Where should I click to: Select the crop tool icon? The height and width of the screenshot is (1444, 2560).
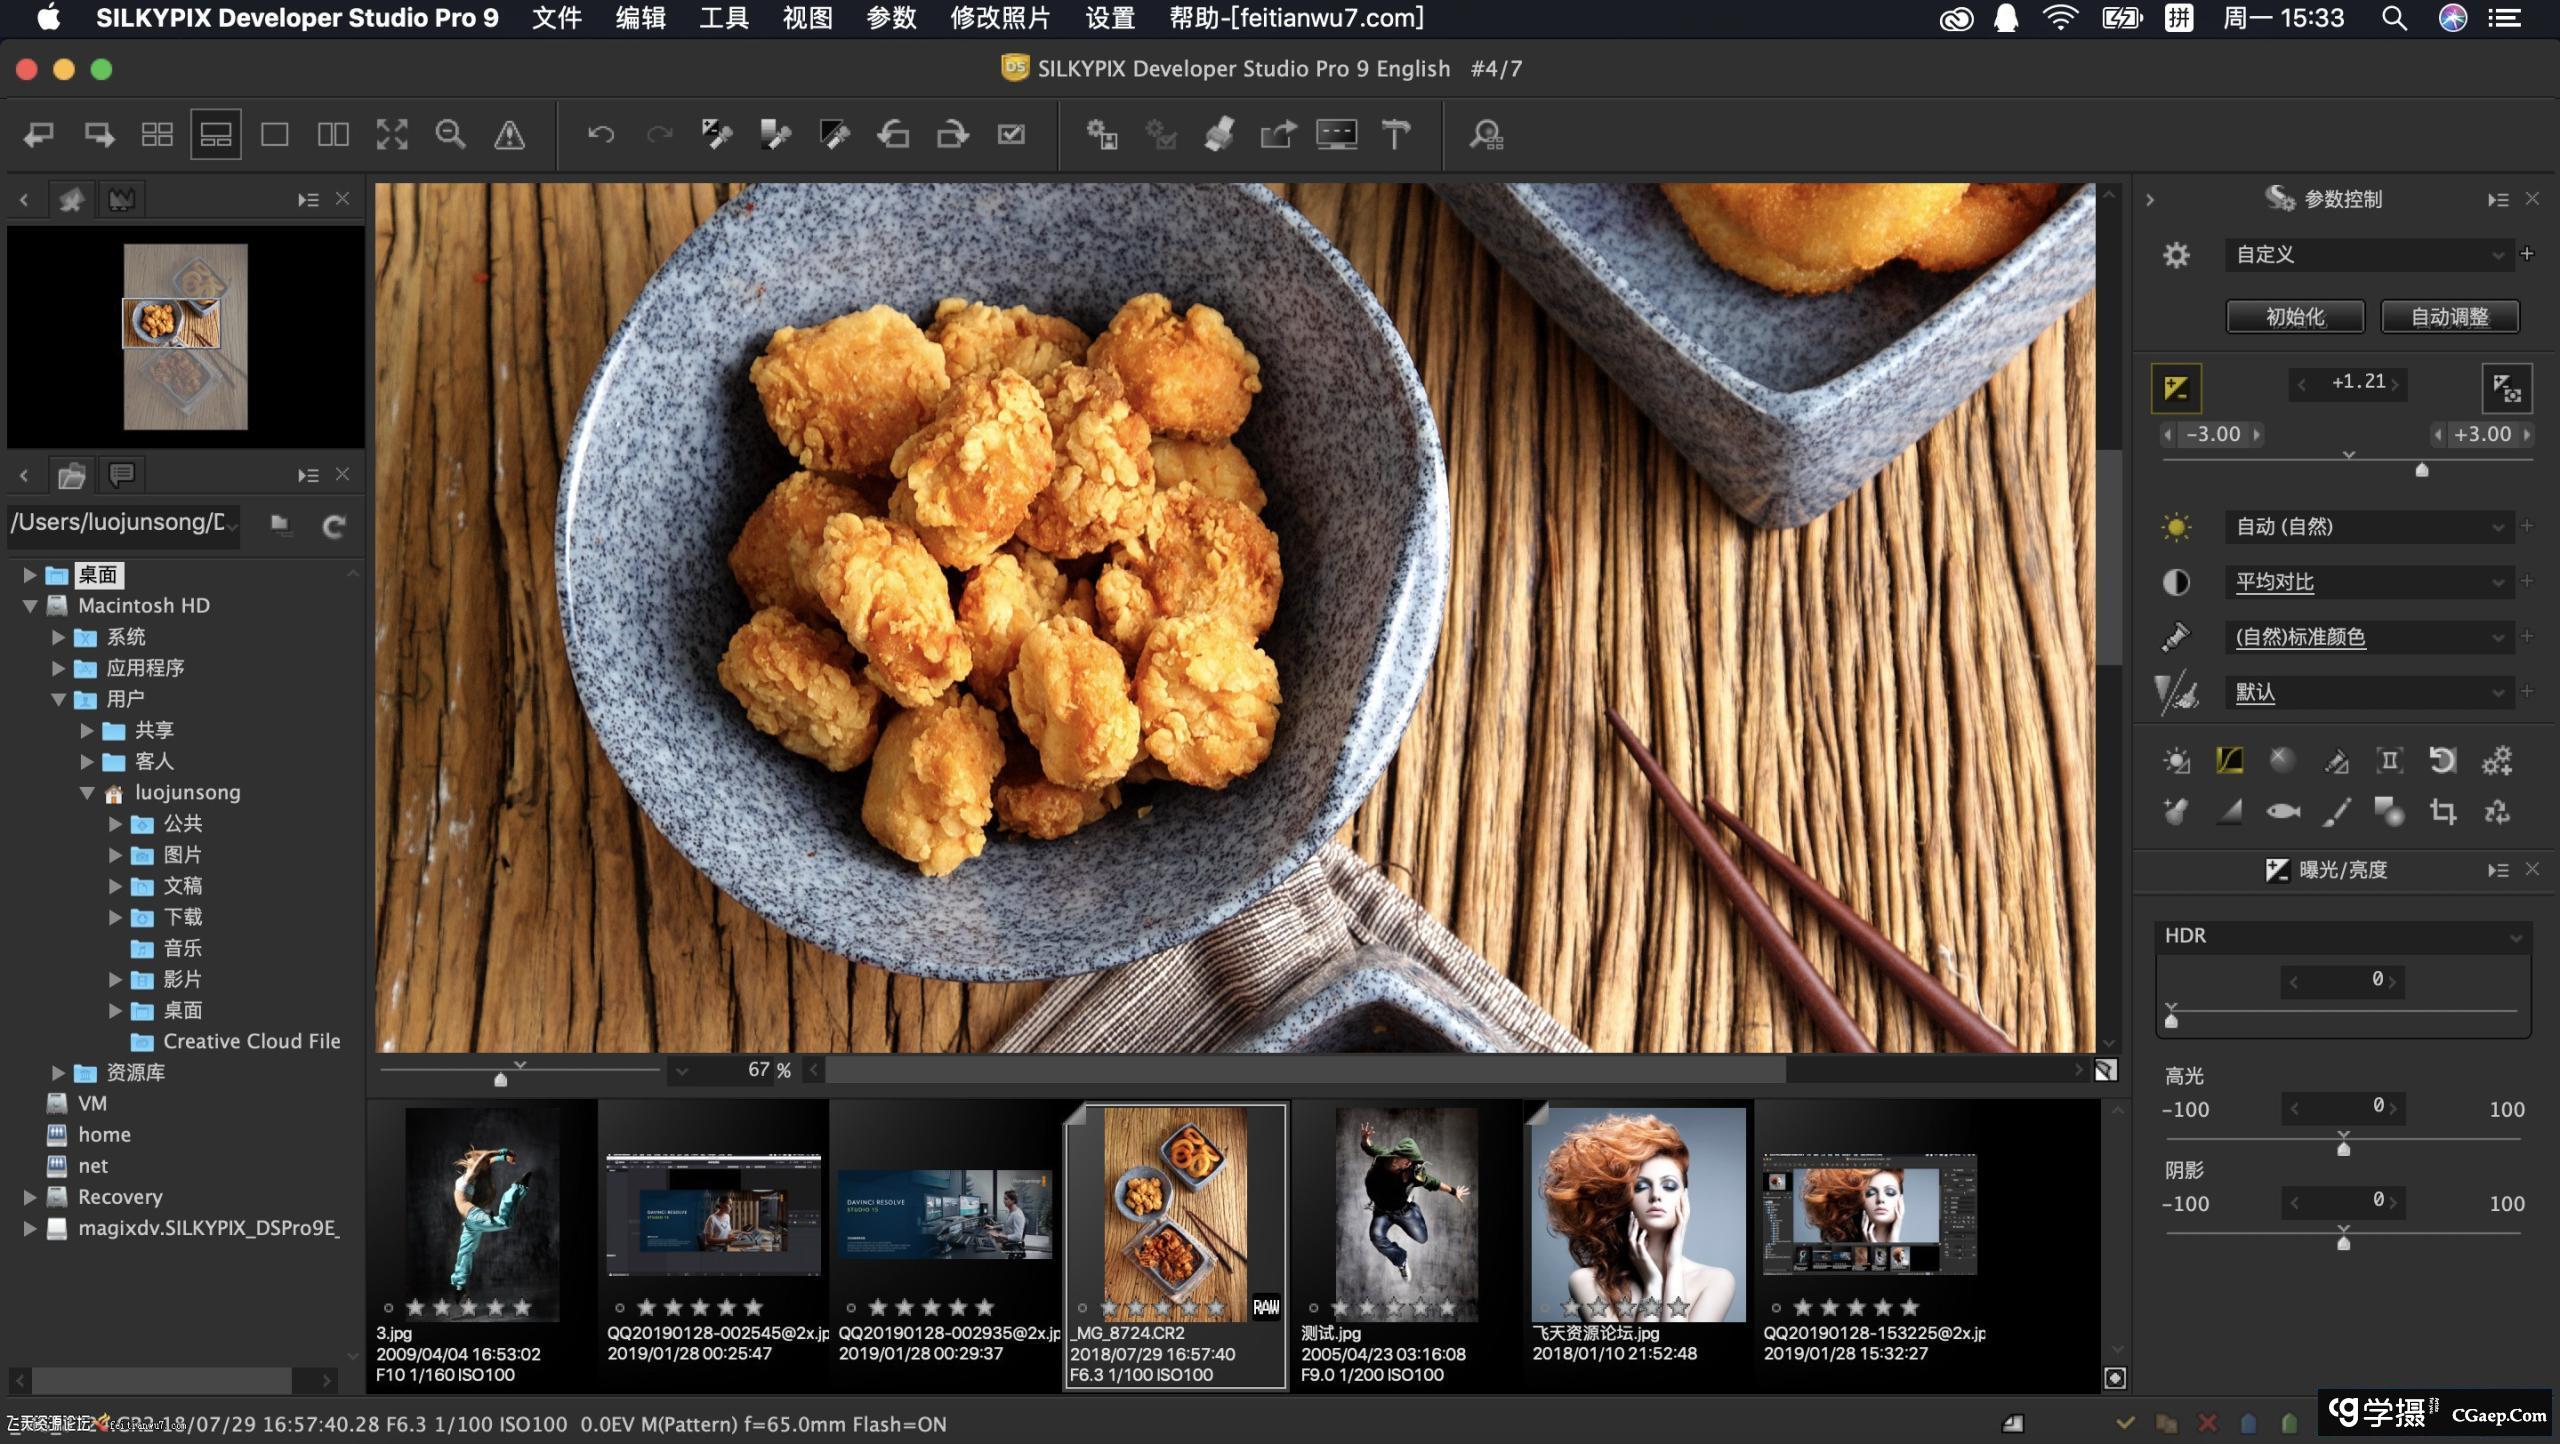click(x=2447, y=810)
